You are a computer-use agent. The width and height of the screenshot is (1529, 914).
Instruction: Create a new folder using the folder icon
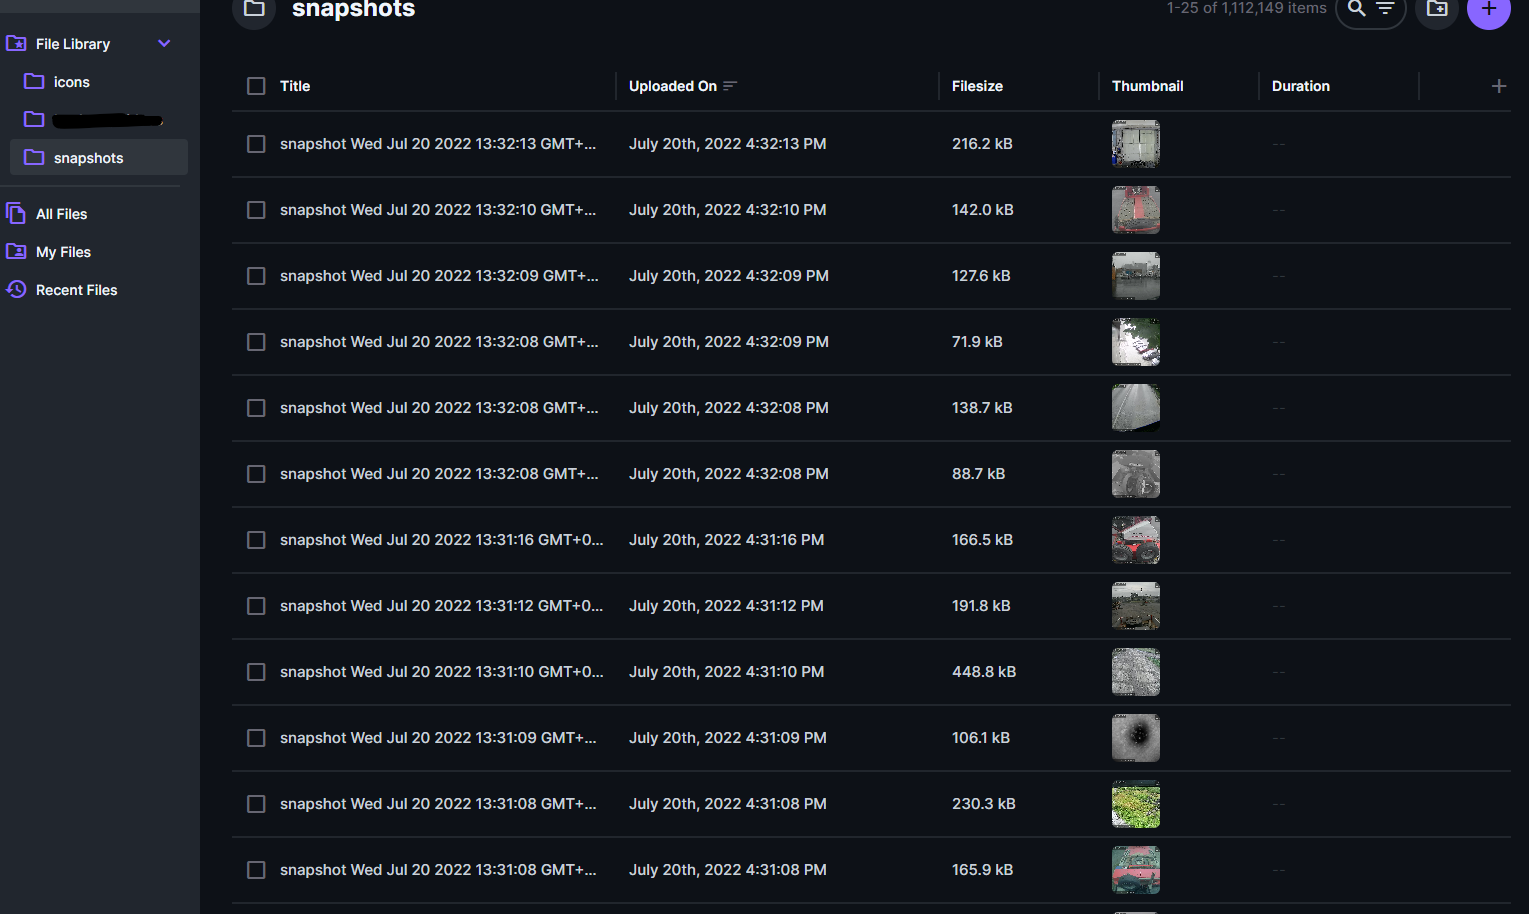coord(1436,9)
